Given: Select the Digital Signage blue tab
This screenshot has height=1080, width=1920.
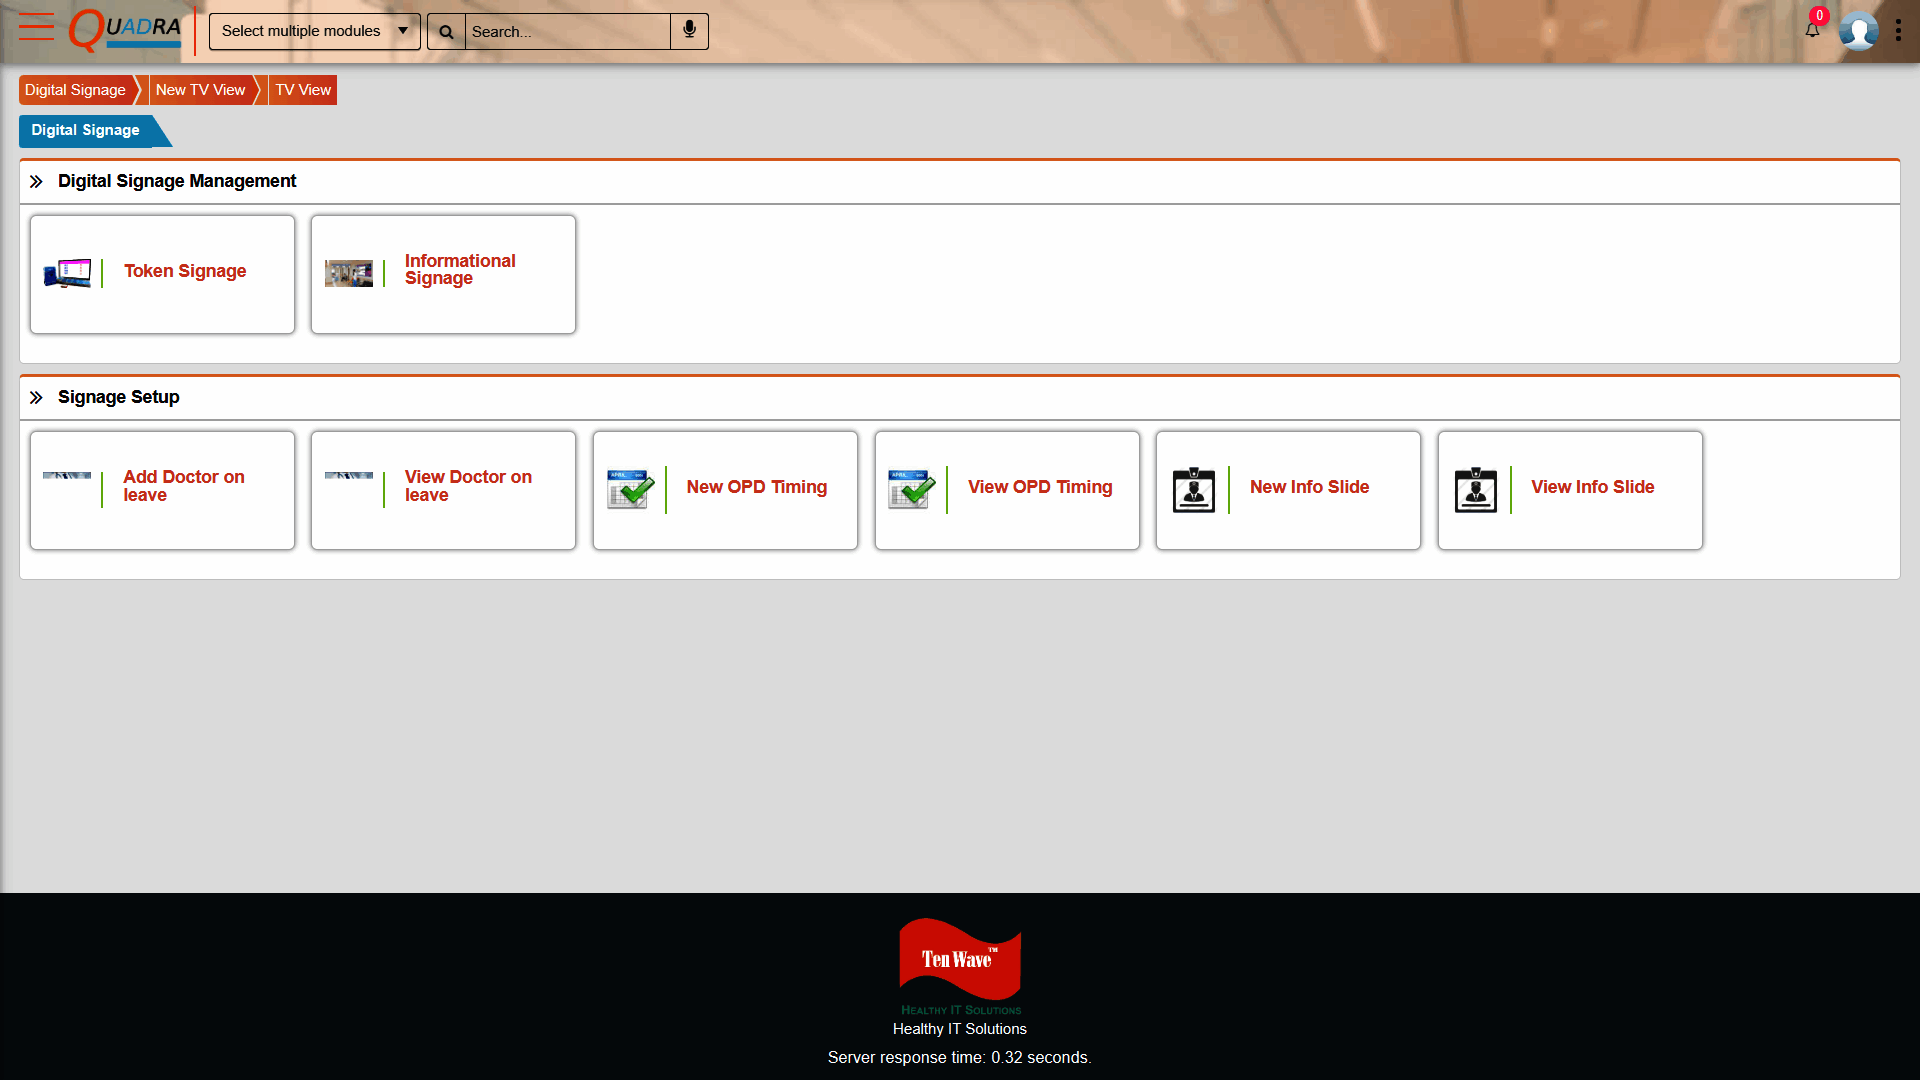Looking at the screenshot, I should pos(86,130).
